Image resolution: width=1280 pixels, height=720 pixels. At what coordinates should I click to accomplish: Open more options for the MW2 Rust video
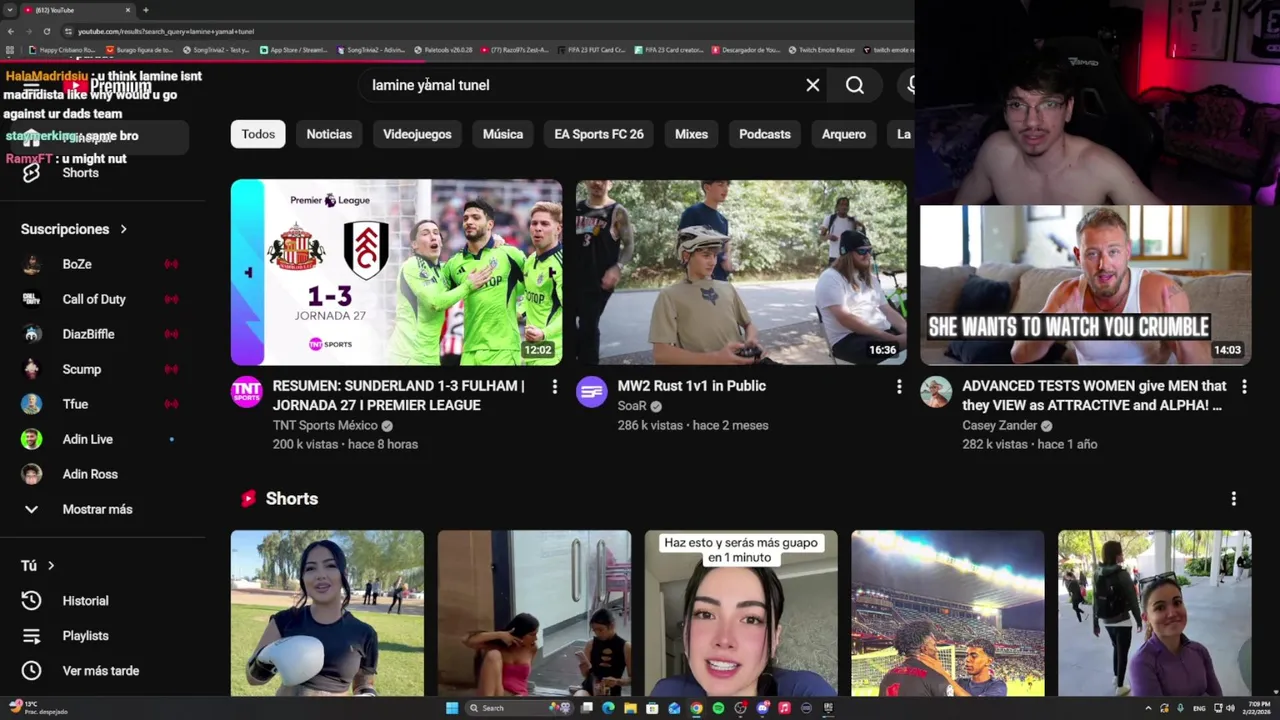point(899,387)
